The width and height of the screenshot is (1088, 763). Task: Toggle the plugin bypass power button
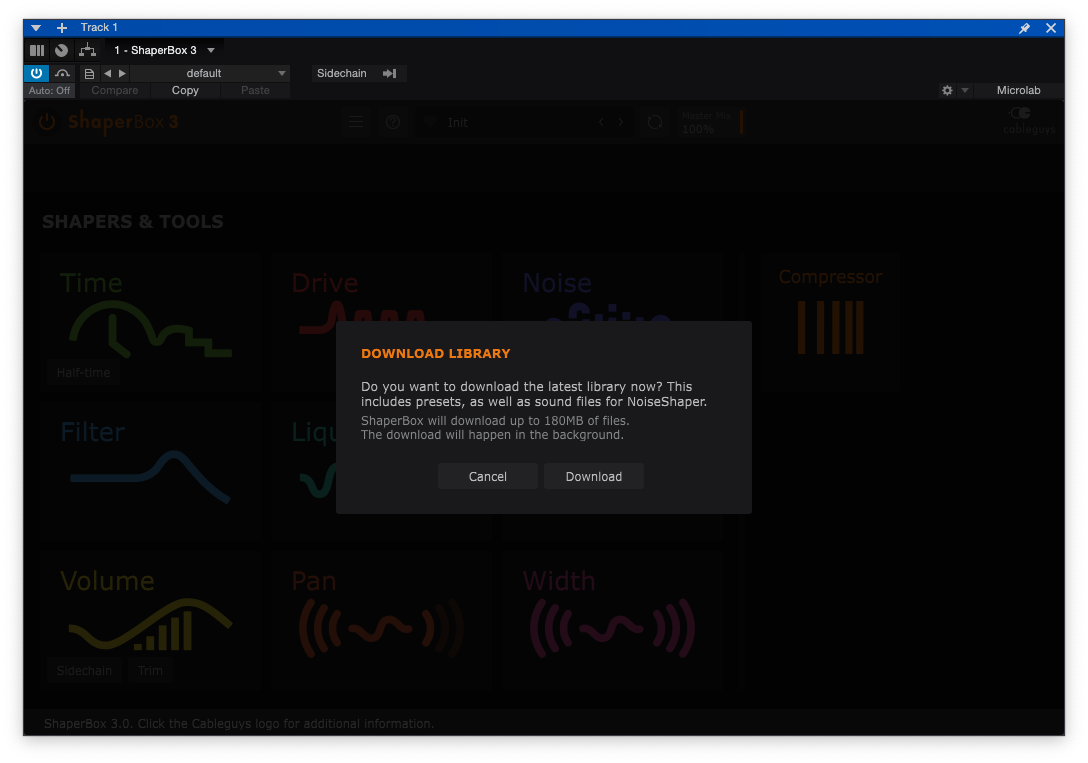[37, 73]
